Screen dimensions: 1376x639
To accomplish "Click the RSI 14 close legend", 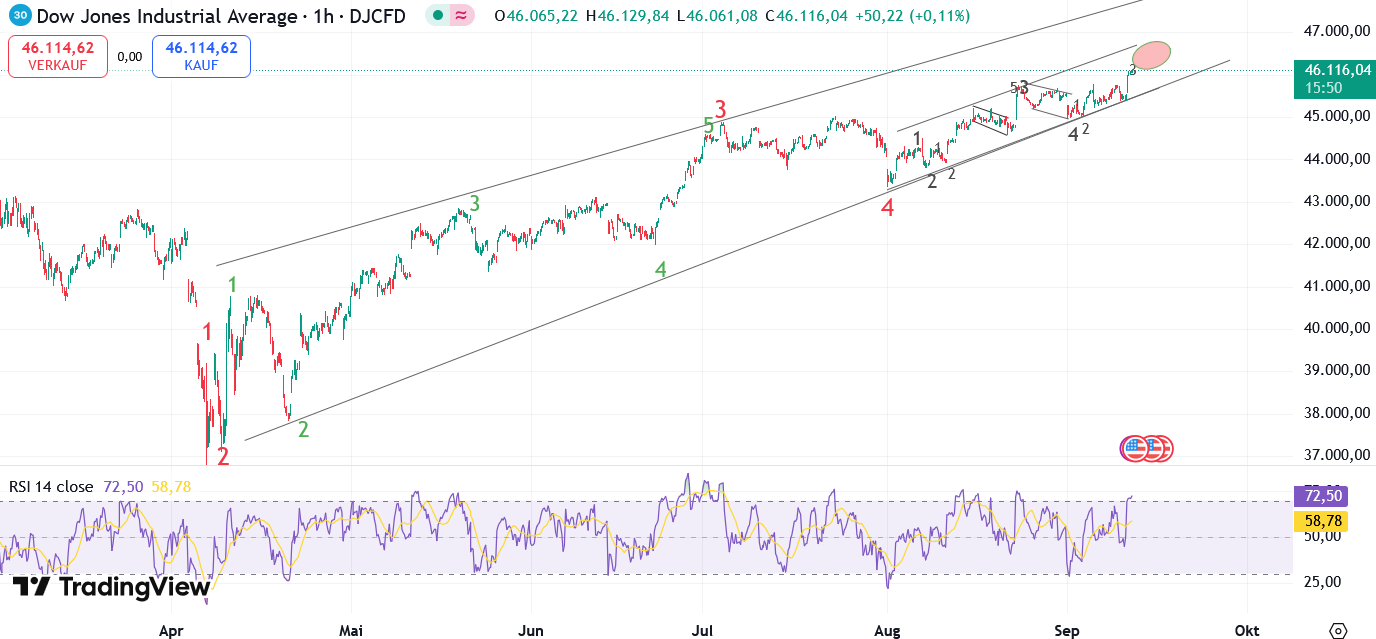I will (x=51, y=487).
